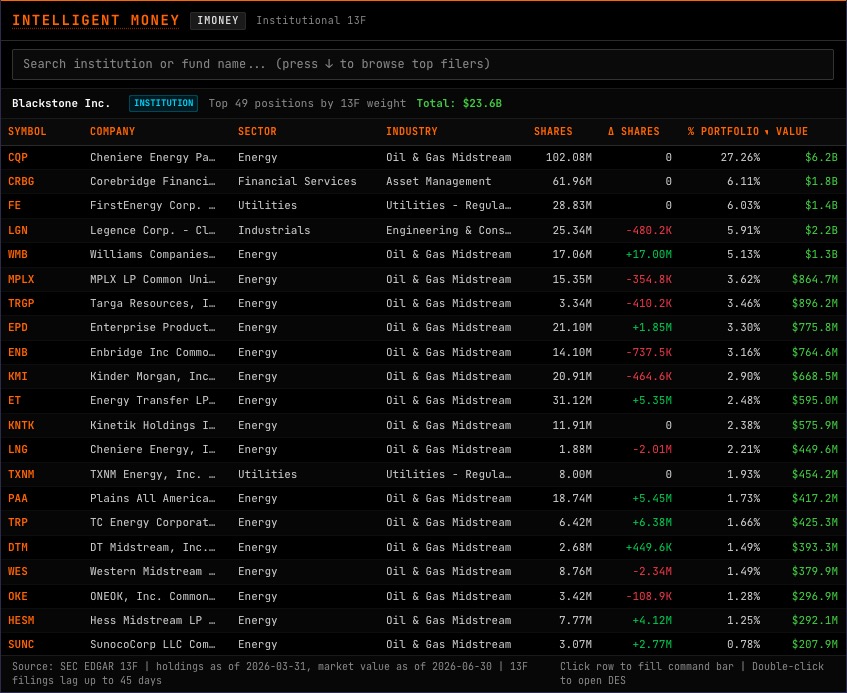Select the WMB ticker symbol
Viewport: 847px width, 693px height.
(18, 254)
